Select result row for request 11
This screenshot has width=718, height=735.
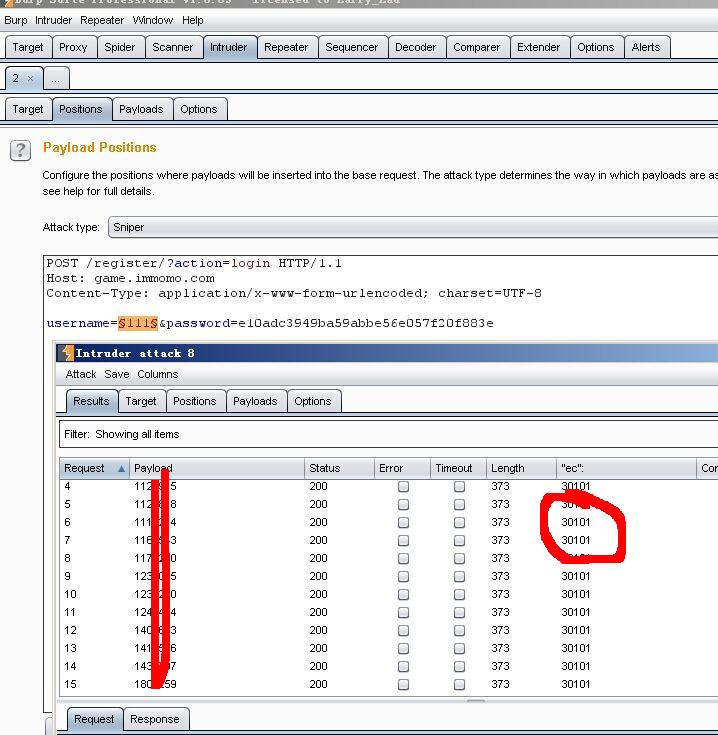[x=389, y=612]
